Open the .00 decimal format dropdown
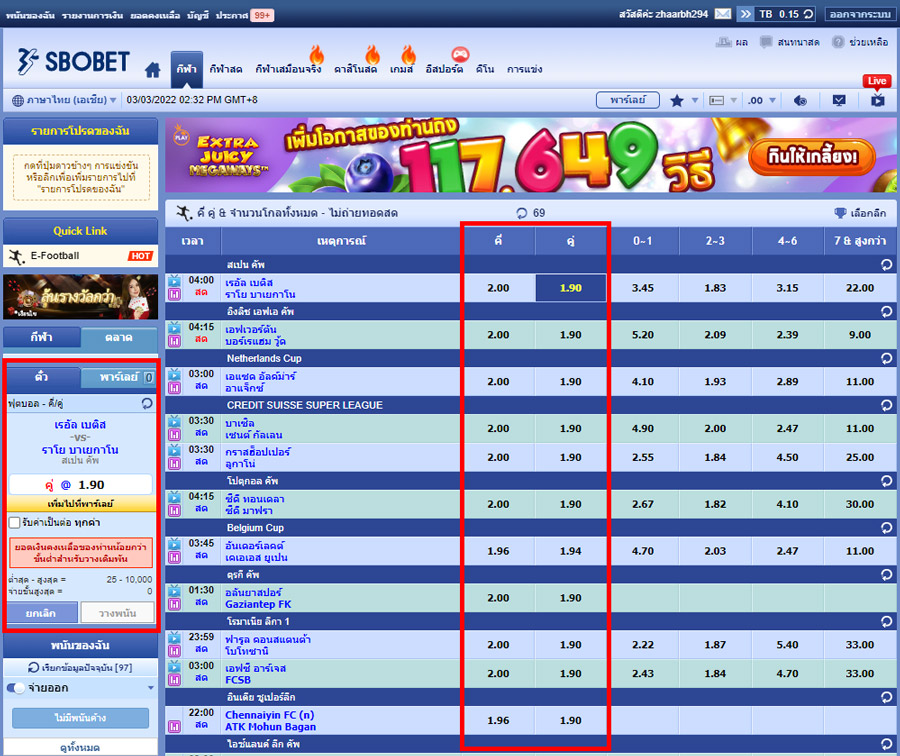 click(x=762, y=100)
